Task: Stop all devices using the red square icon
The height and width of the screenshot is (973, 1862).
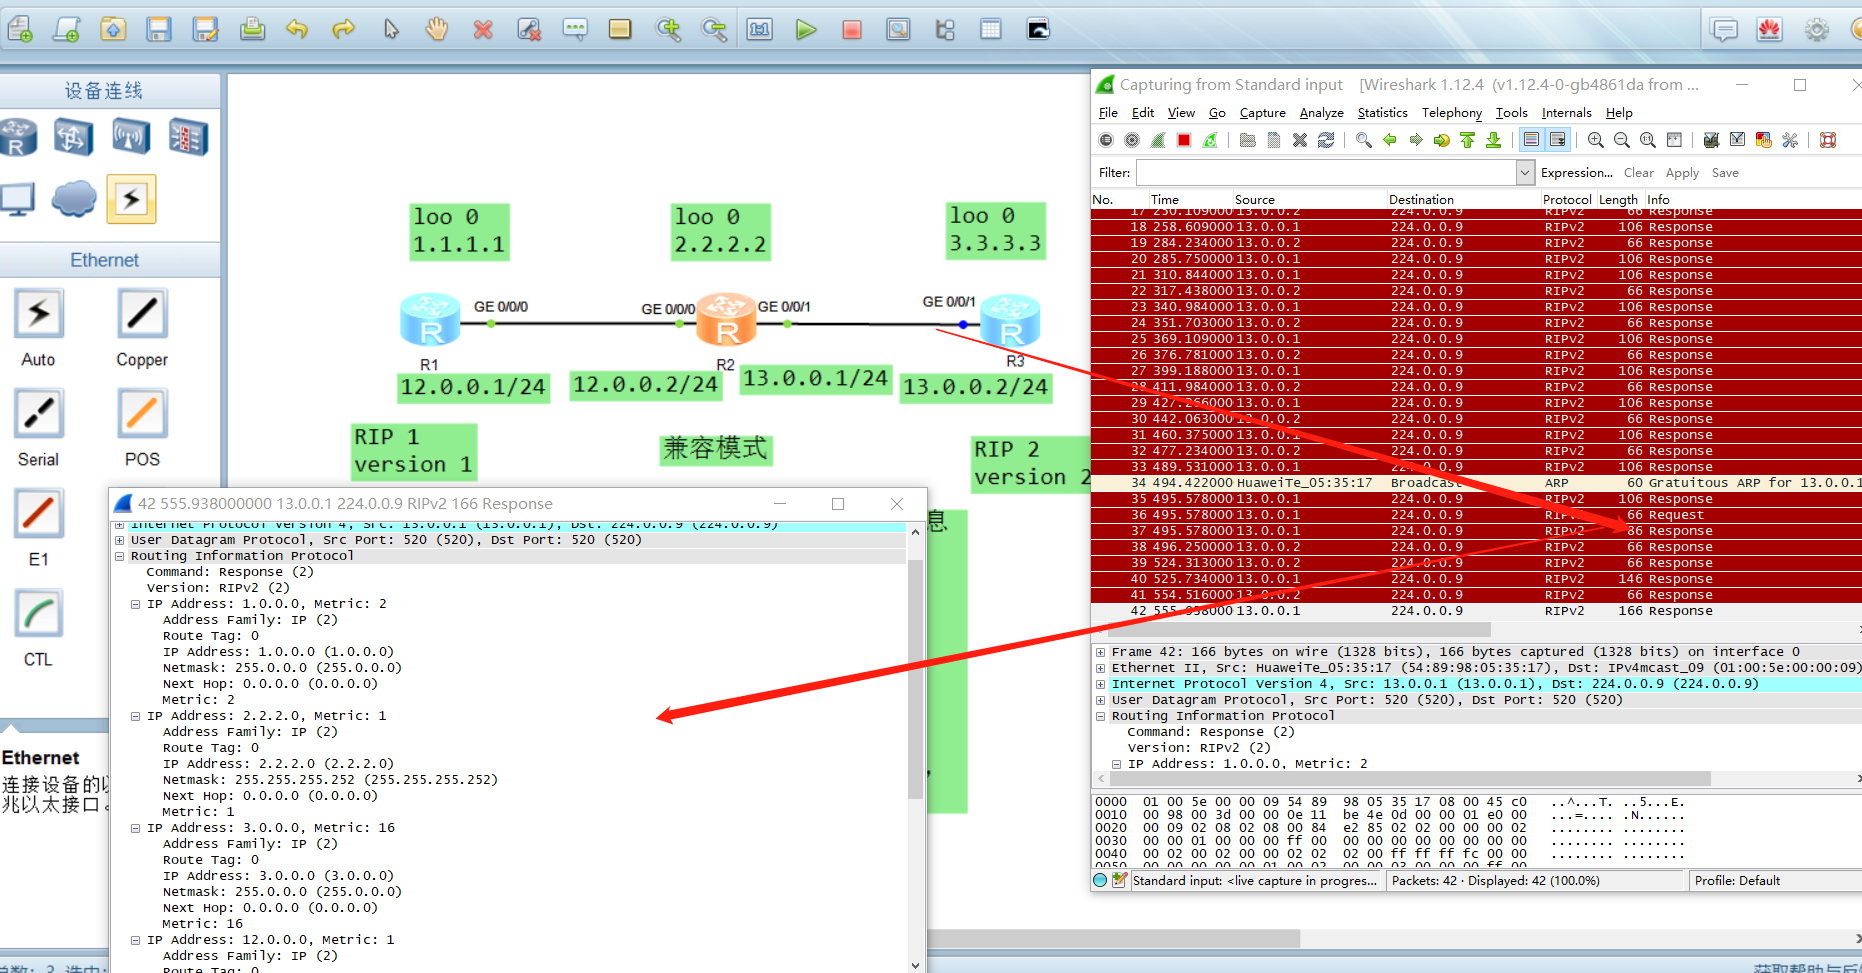Action: (x=851, y=29)
